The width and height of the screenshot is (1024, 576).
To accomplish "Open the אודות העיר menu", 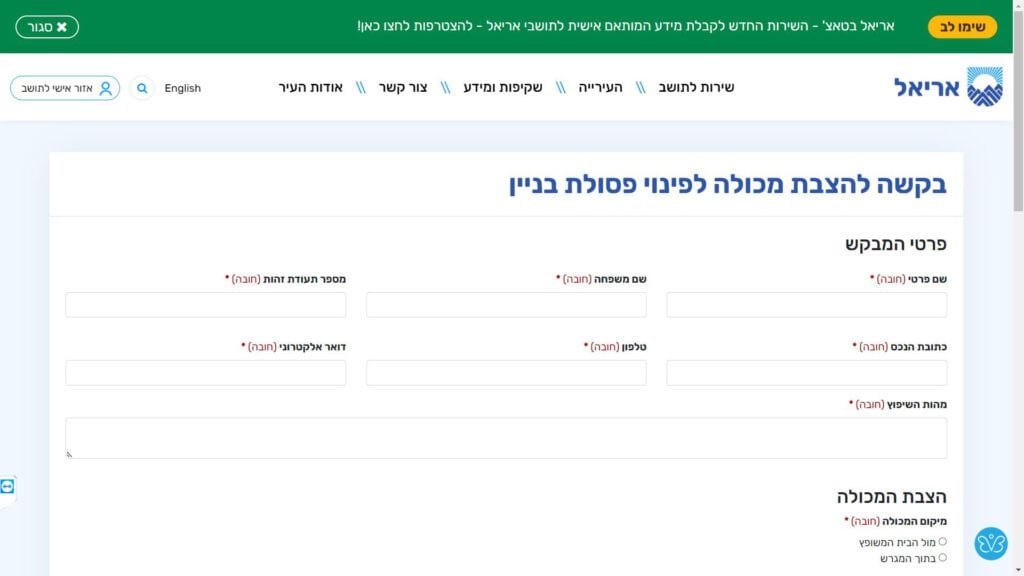I will 311,88.
